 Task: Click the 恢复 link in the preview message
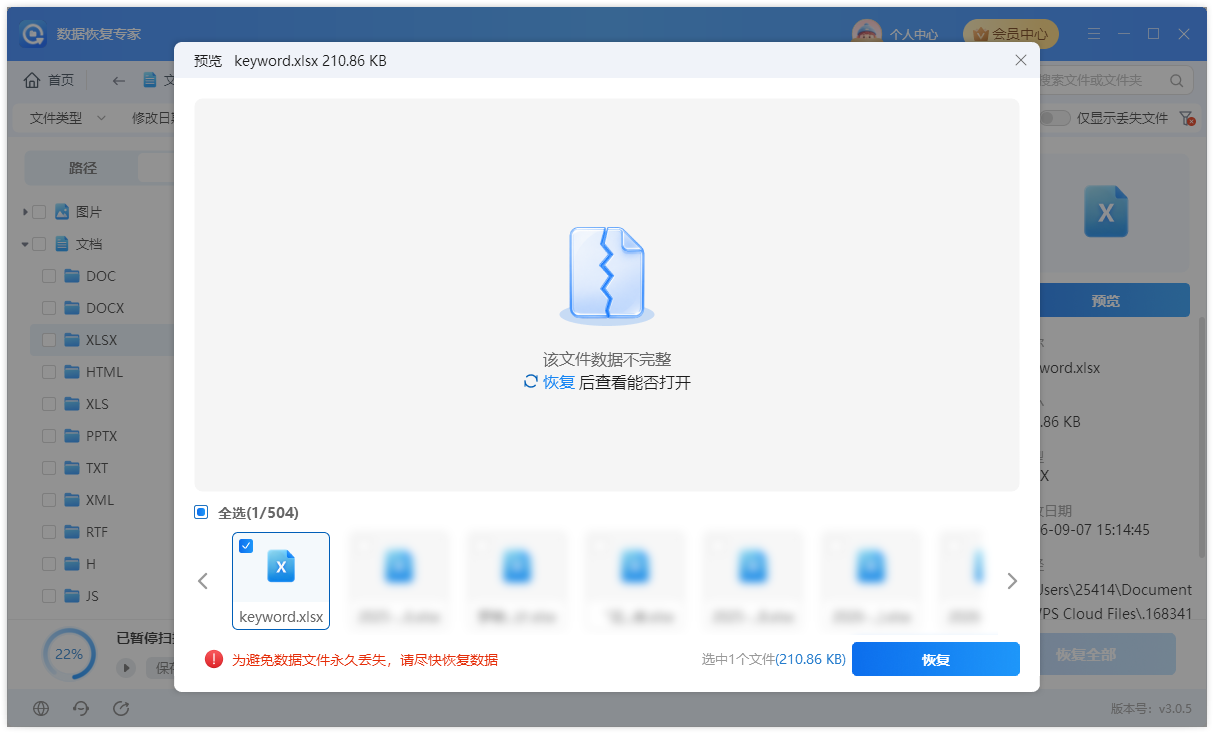(559, 382)
